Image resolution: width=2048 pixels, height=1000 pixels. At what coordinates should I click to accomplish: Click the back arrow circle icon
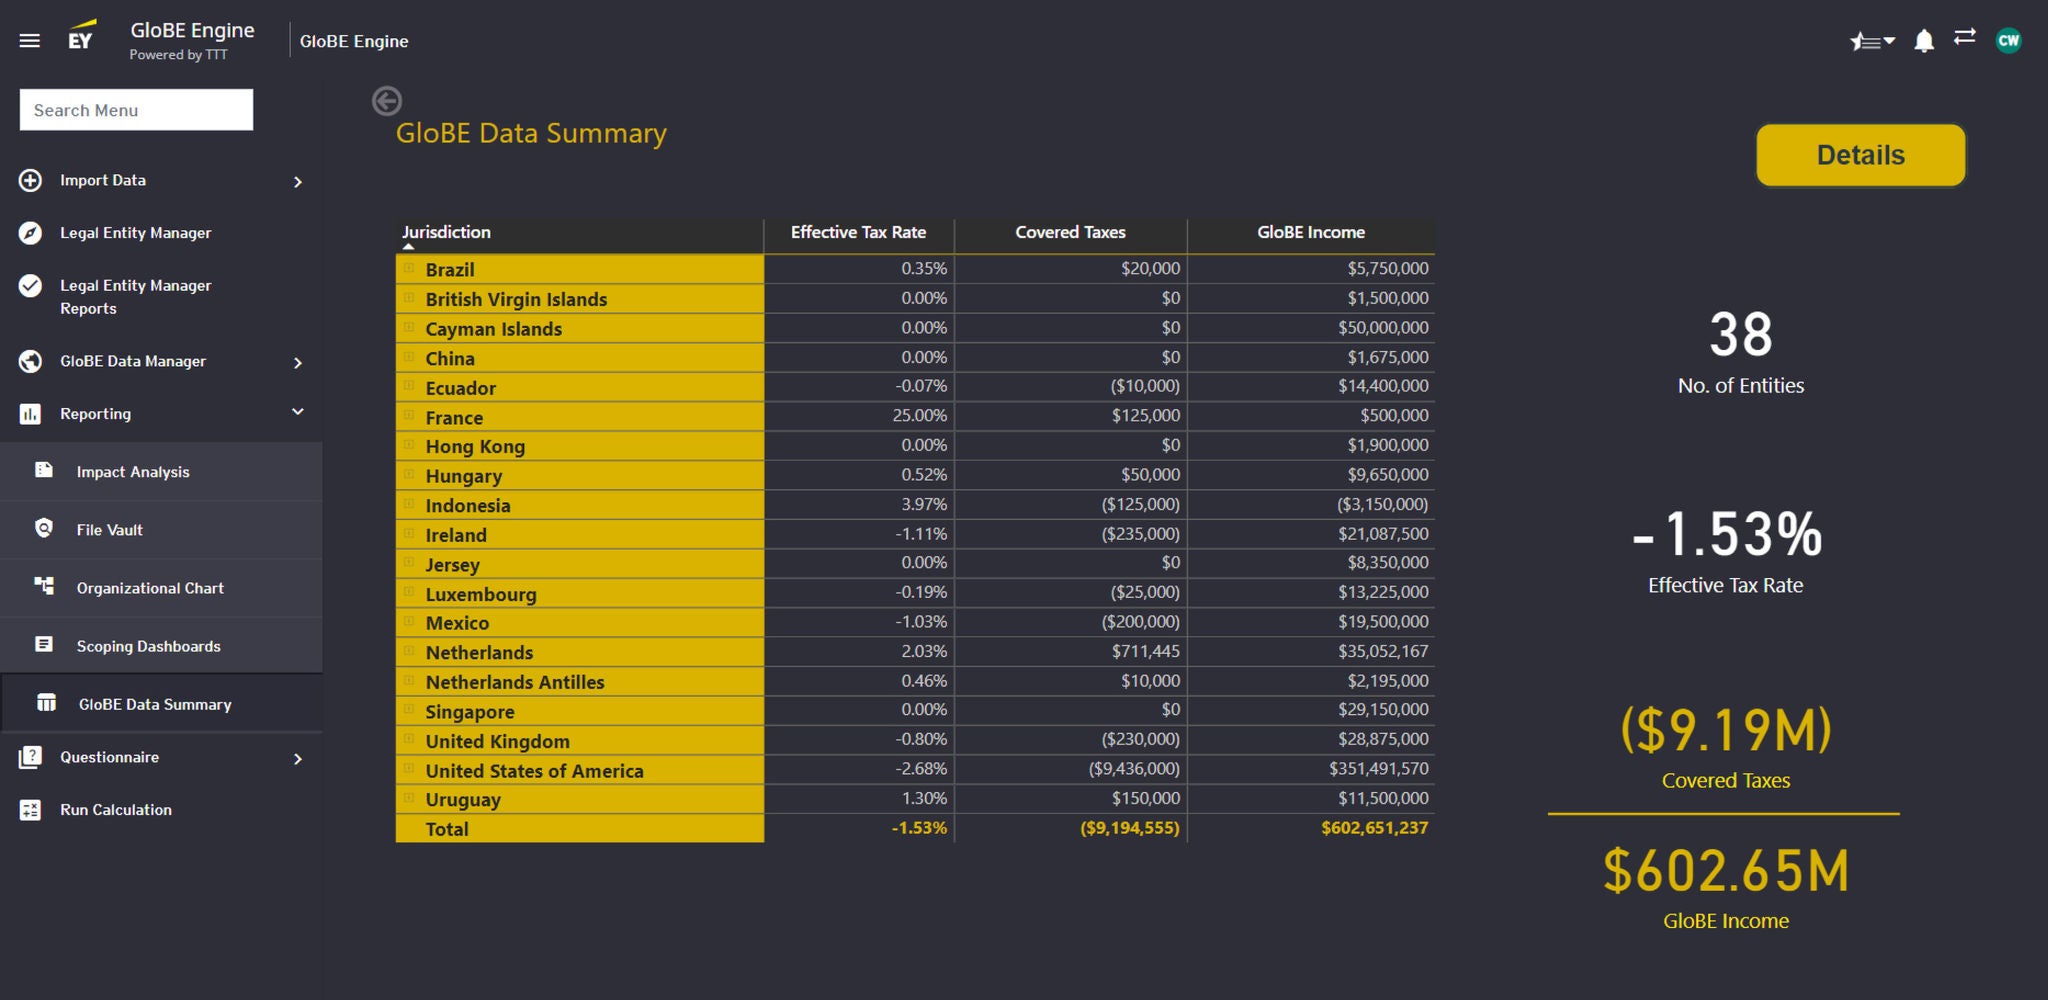point(387,101)
